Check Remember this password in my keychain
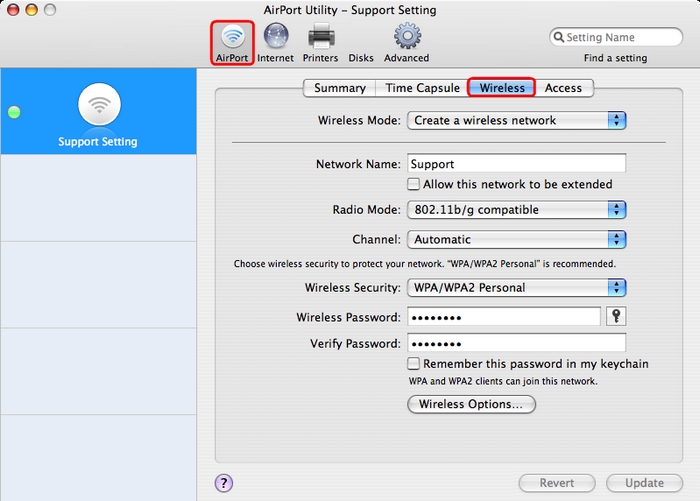 click(413, 363)
